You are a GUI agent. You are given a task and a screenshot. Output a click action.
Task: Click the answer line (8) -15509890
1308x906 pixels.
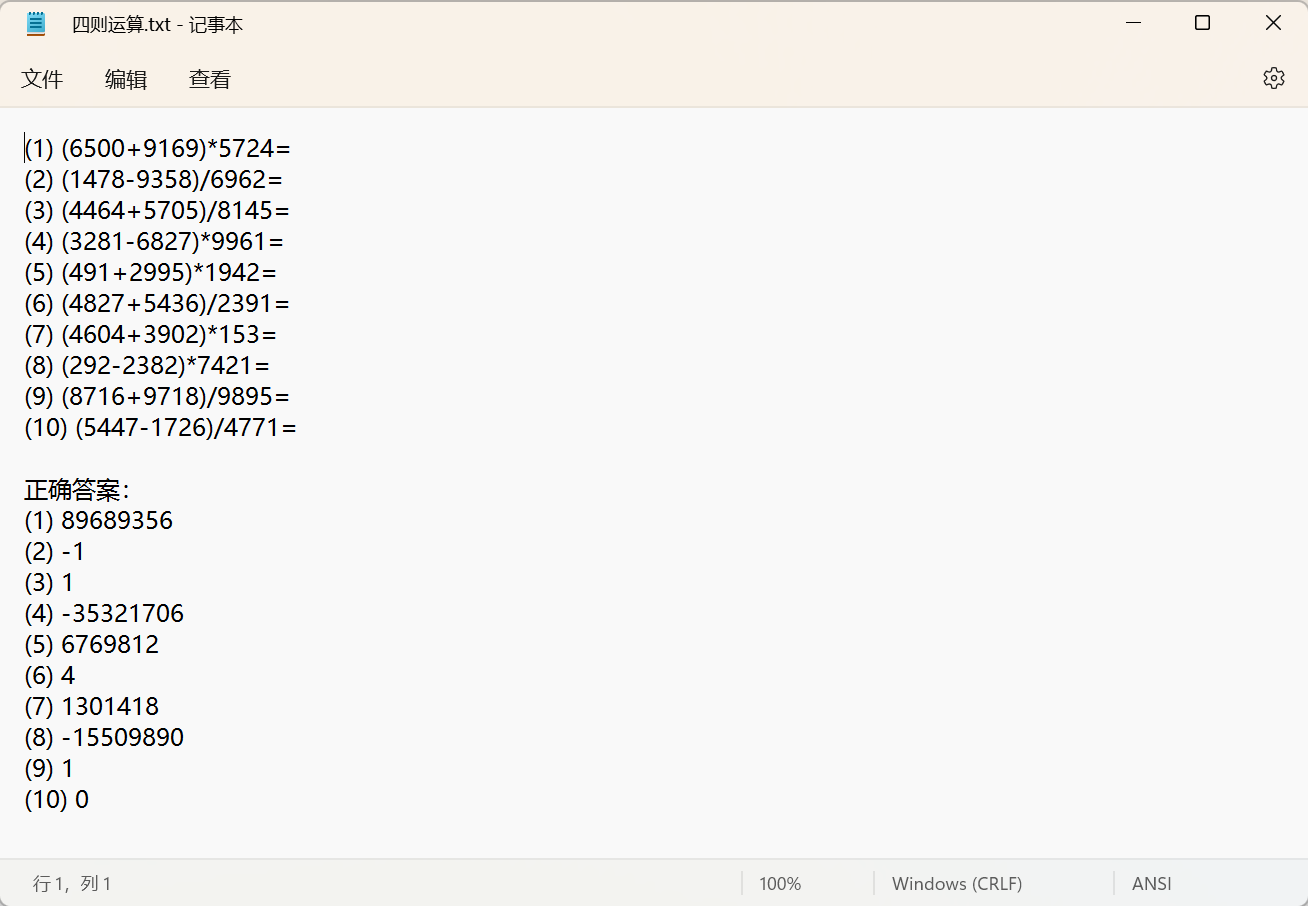coord(104,738)
